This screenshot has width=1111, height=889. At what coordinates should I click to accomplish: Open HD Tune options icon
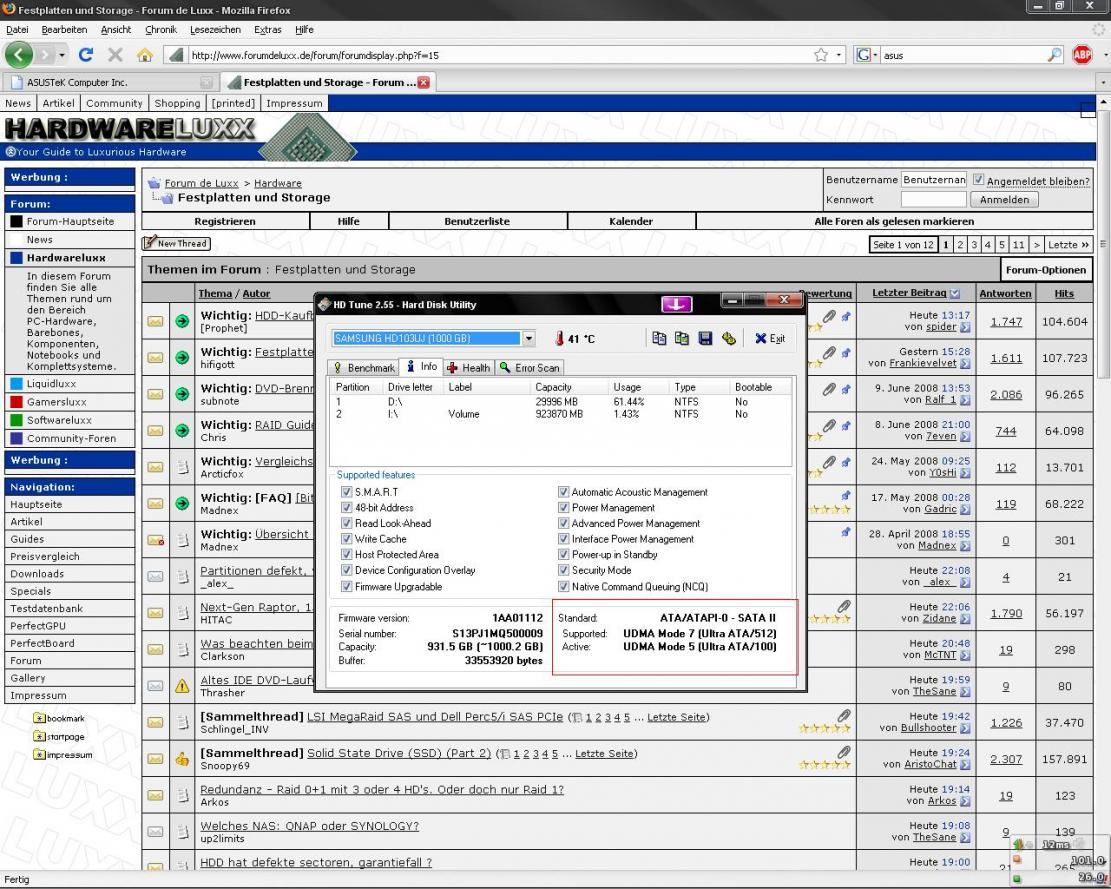728,339
